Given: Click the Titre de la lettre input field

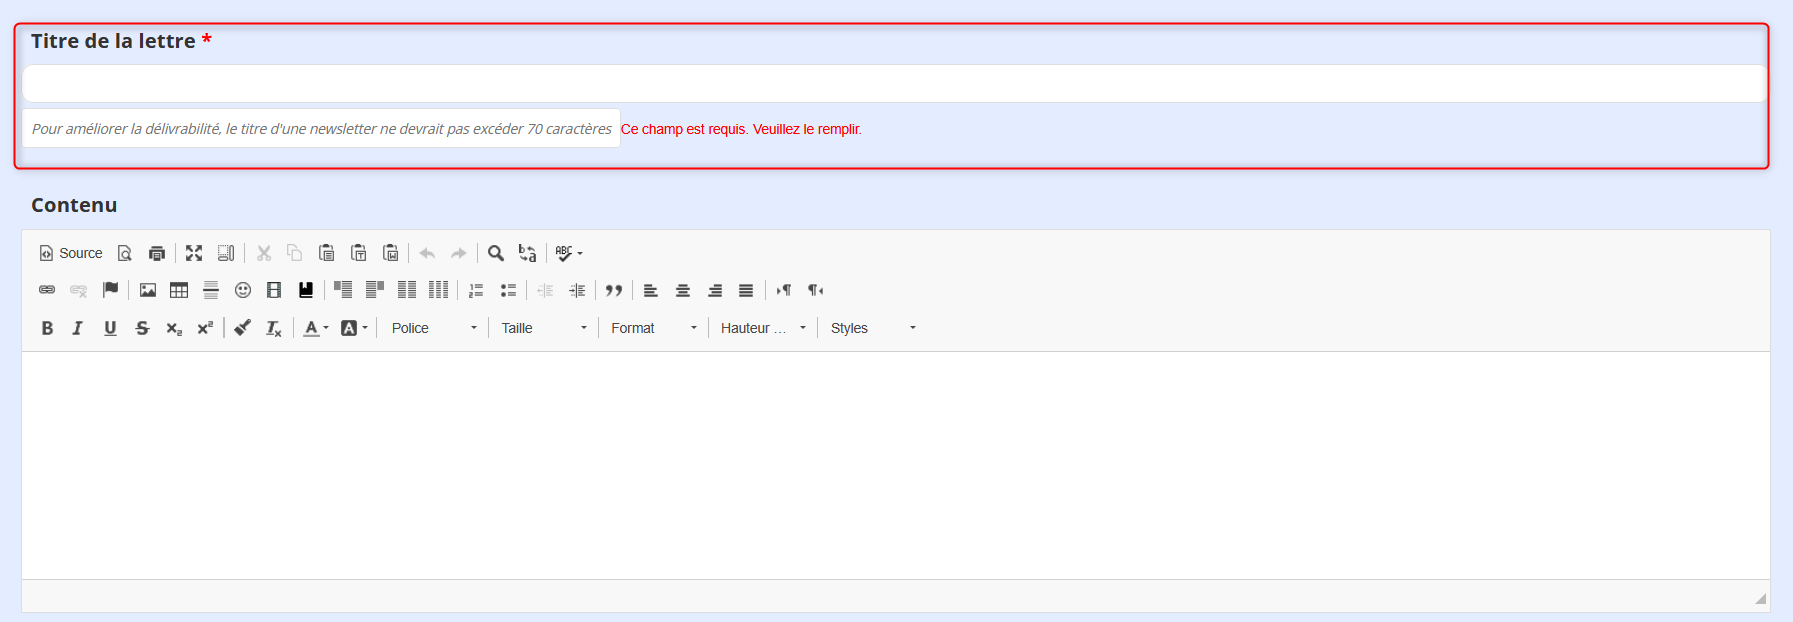Looking at the screenshot, I should pos(894,84).
